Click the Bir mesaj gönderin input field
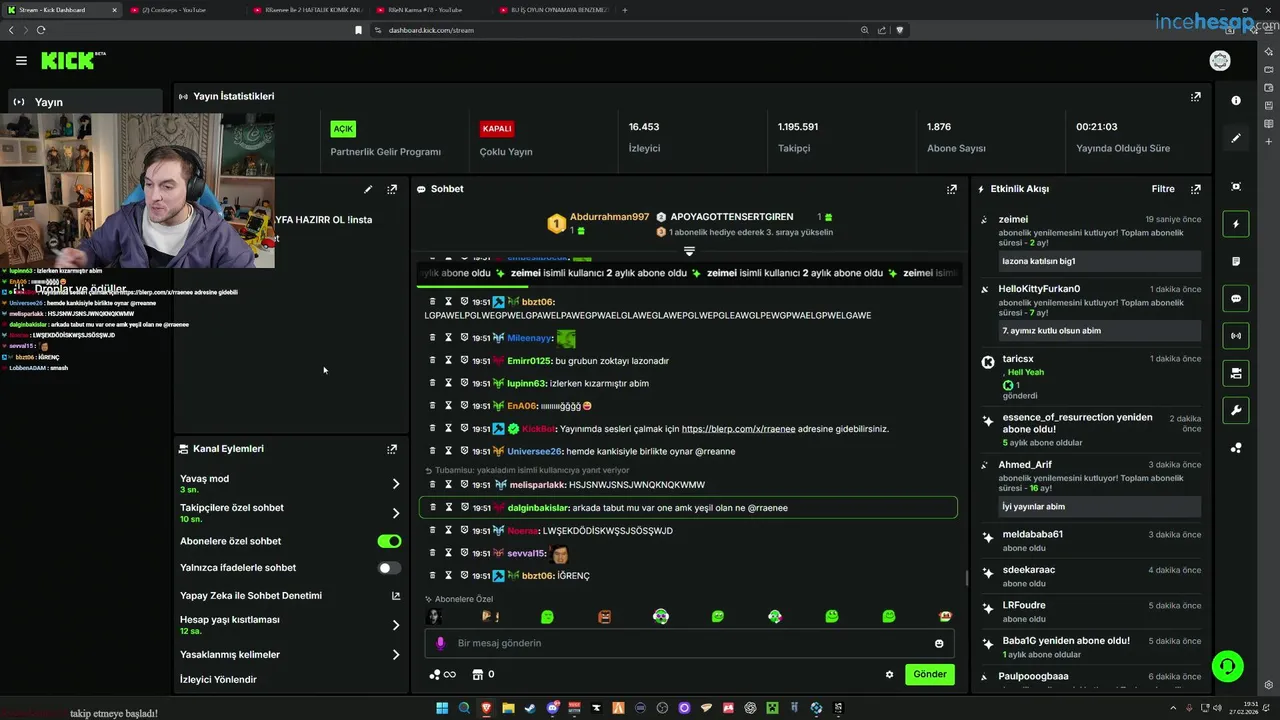1280x720 pixels. pyautogui.click(x=689, y=643)
